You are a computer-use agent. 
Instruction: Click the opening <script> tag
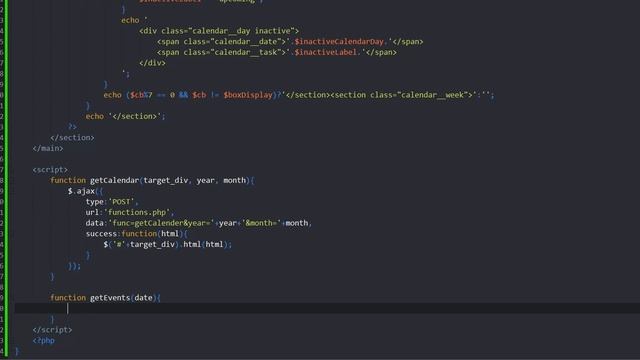(x=50, y=170)
